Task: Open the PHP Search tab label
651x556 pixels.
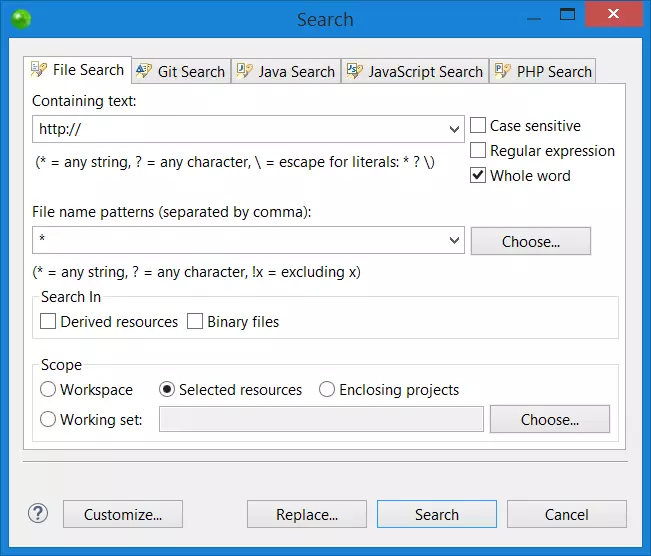Action: pos(554,72)
